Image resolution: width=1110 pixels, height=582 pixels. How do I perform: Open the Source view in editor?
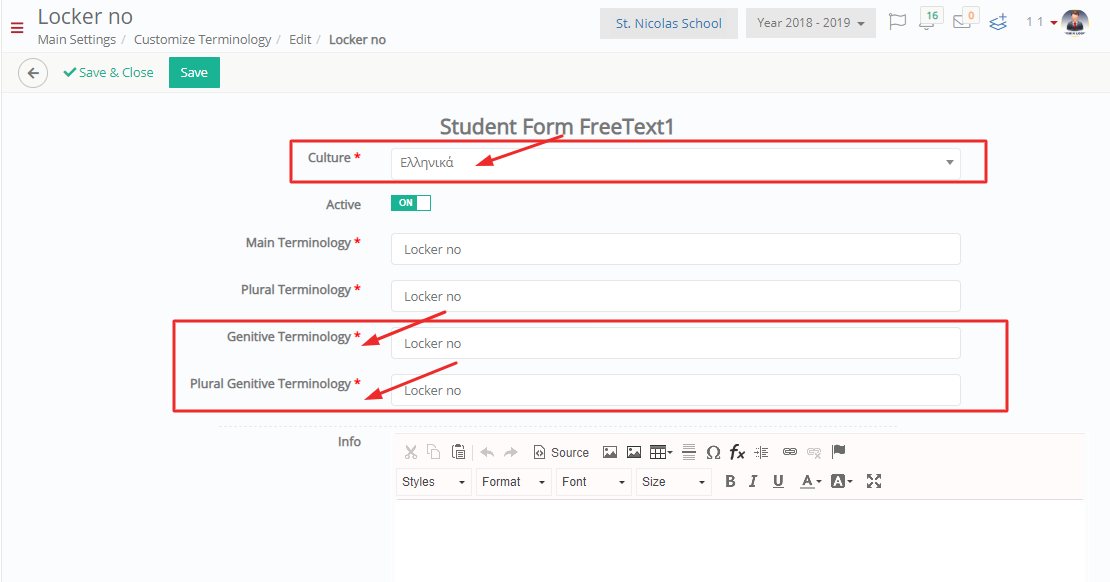pyautogui.click(x=561, y=452)
